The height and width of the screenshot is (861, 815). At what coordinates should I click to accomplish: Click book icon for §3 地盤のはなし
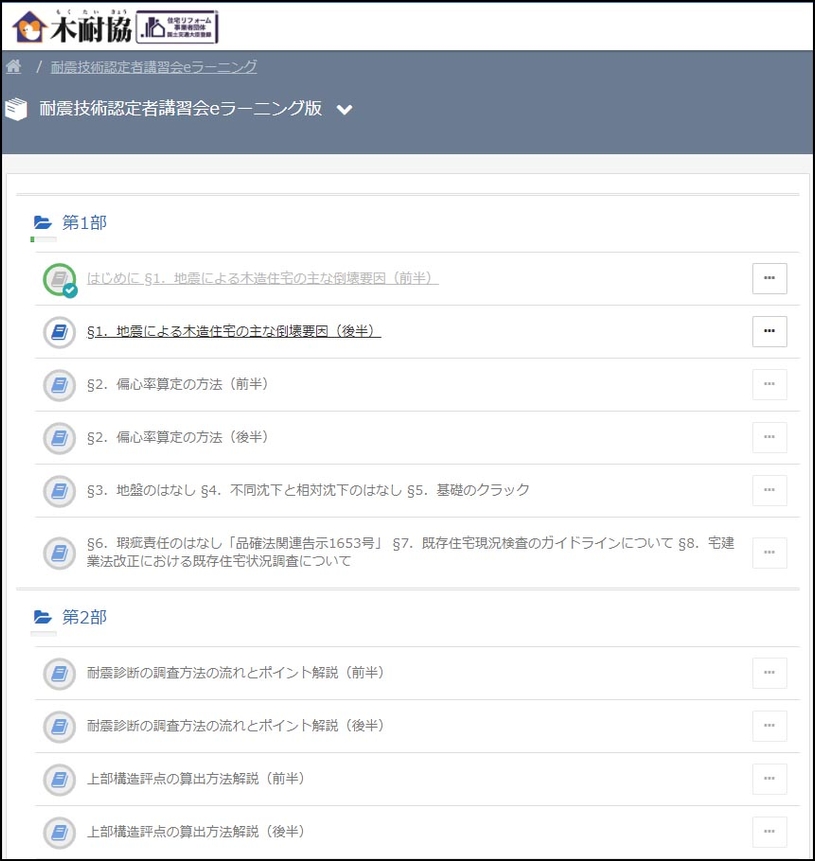60,491
